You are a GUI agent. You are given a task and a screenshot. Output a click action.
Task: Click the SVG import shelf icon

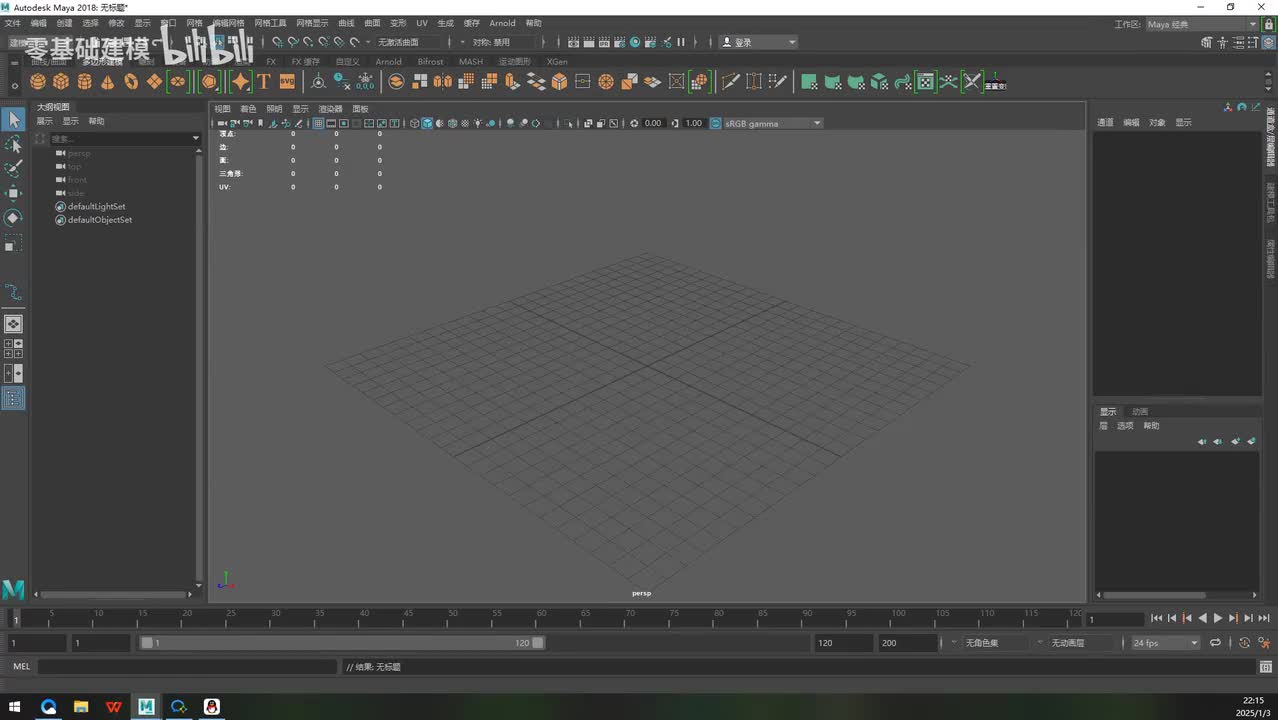(x=287, y=82)
